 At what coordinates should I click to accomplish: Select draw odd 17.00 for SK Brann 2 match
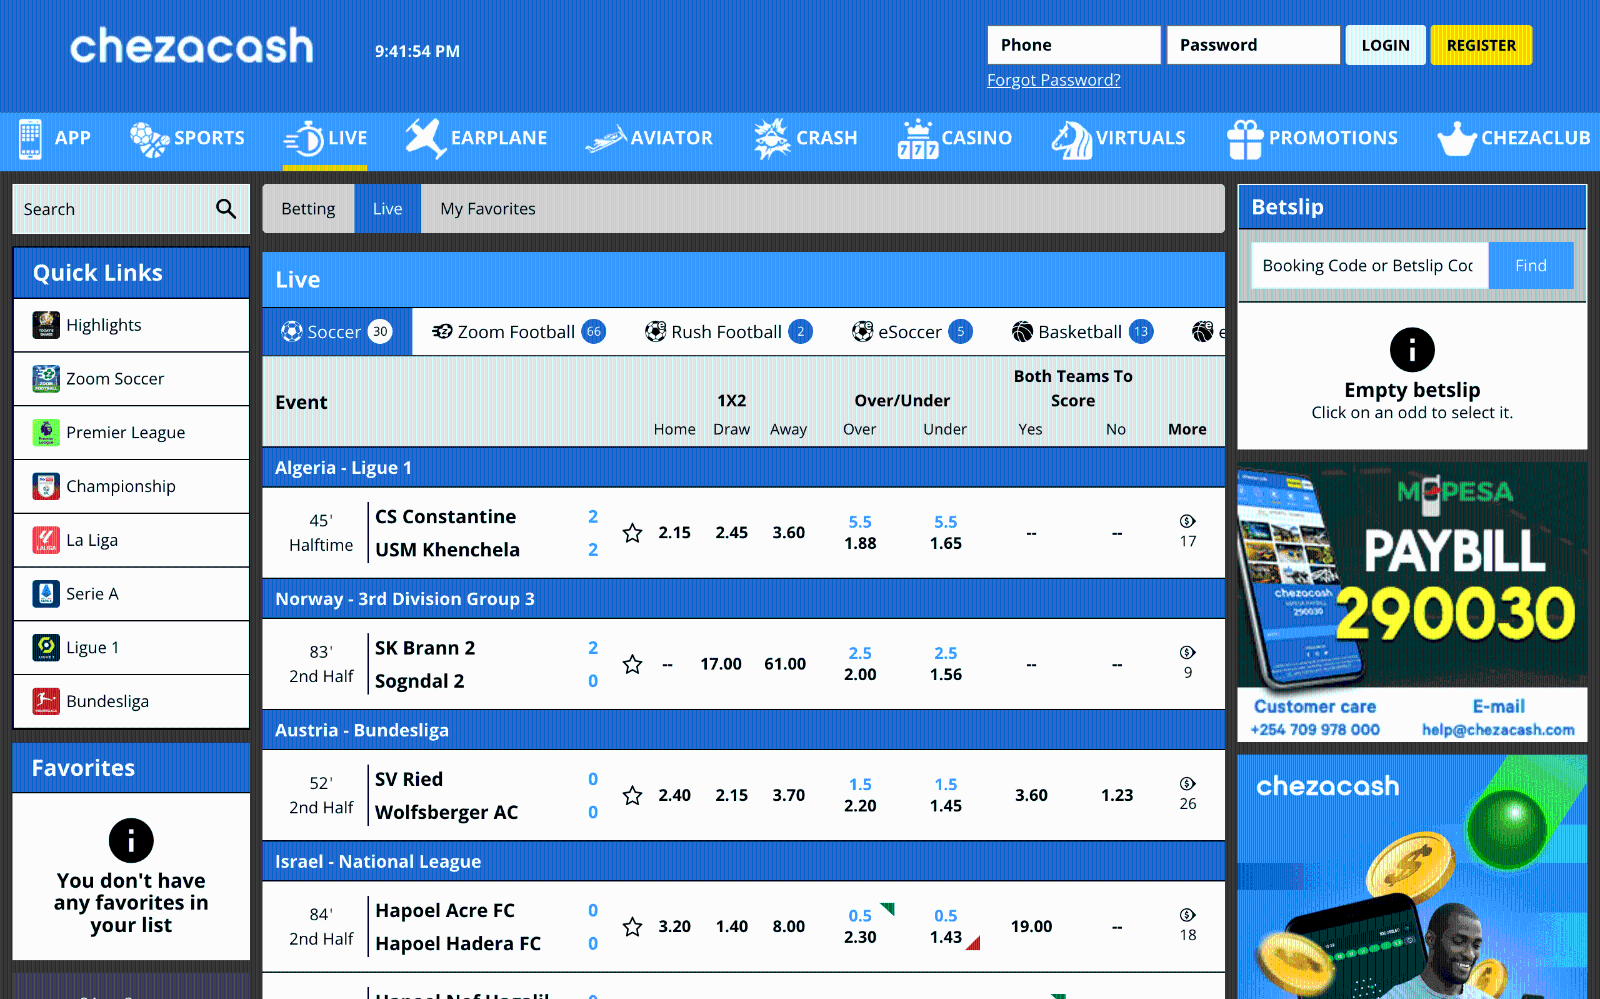721,664
